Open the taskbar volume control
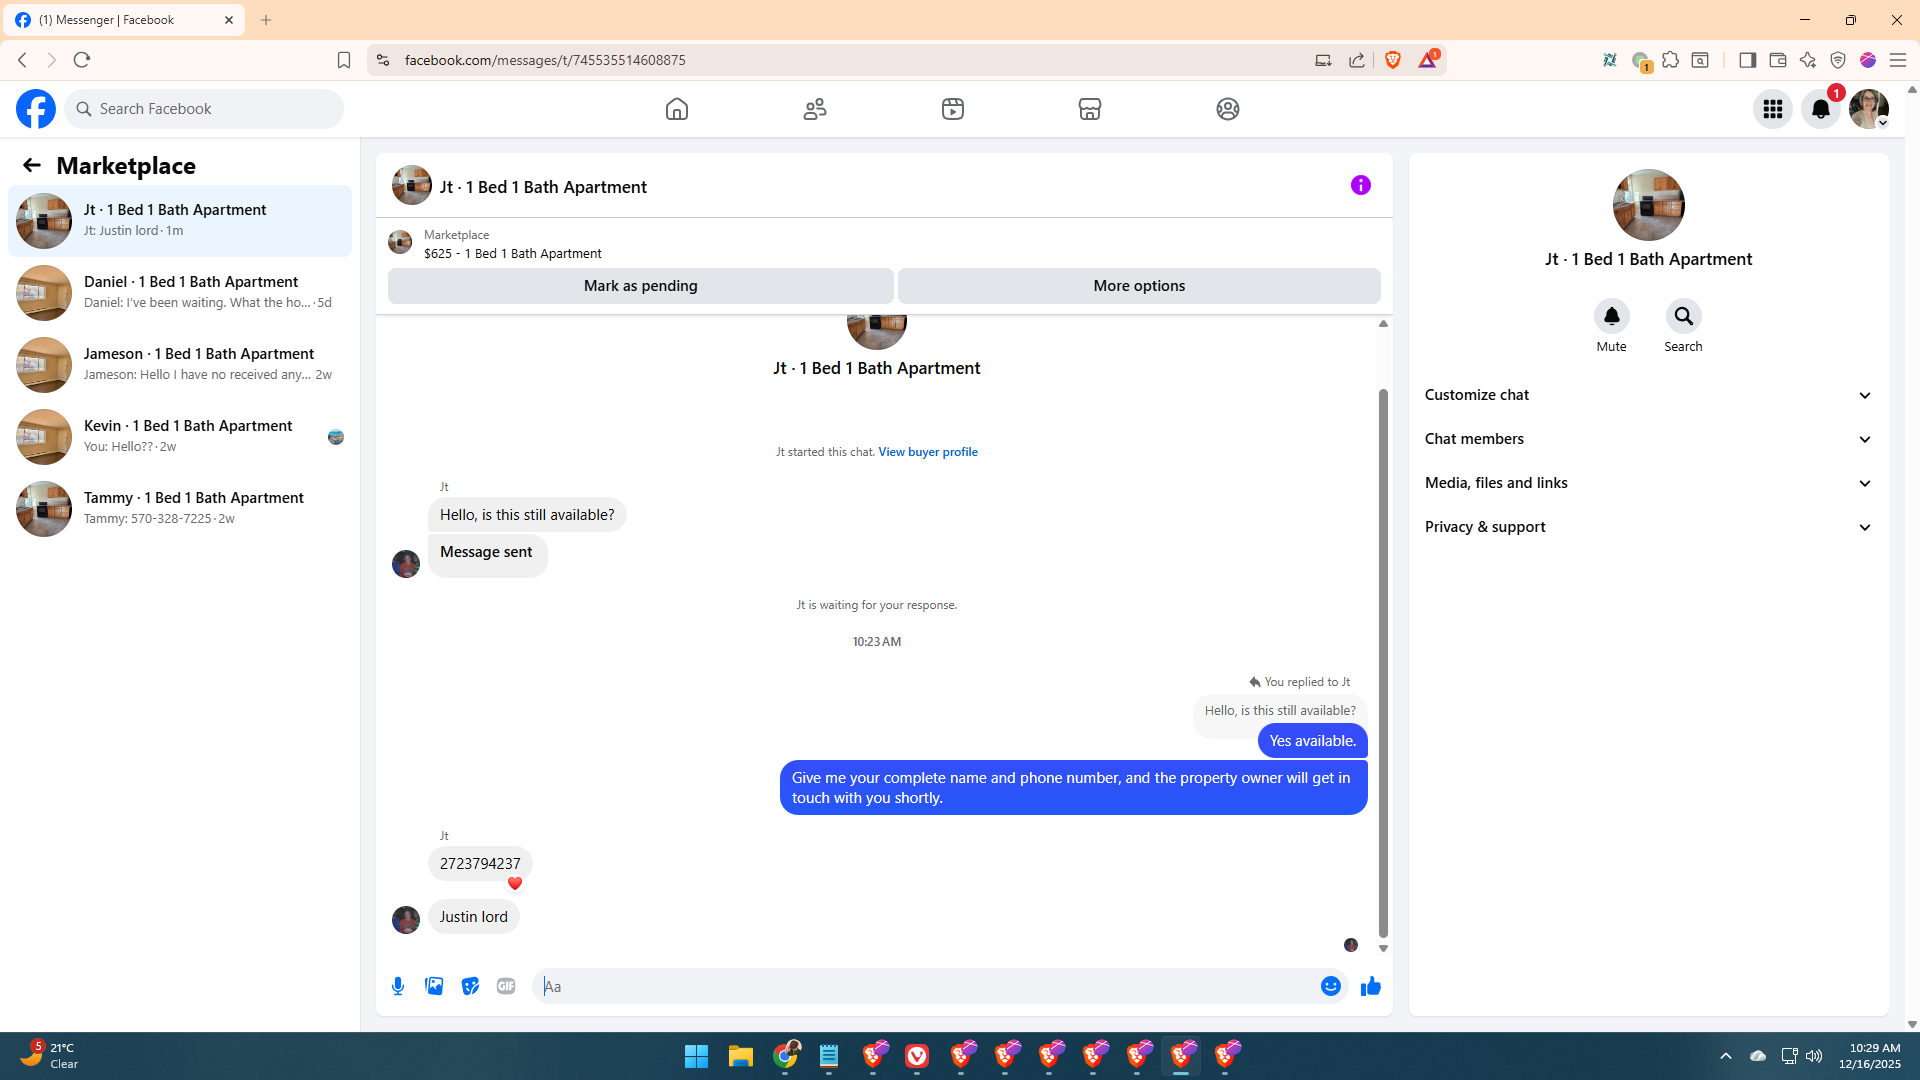 tap(1814, 1056)
